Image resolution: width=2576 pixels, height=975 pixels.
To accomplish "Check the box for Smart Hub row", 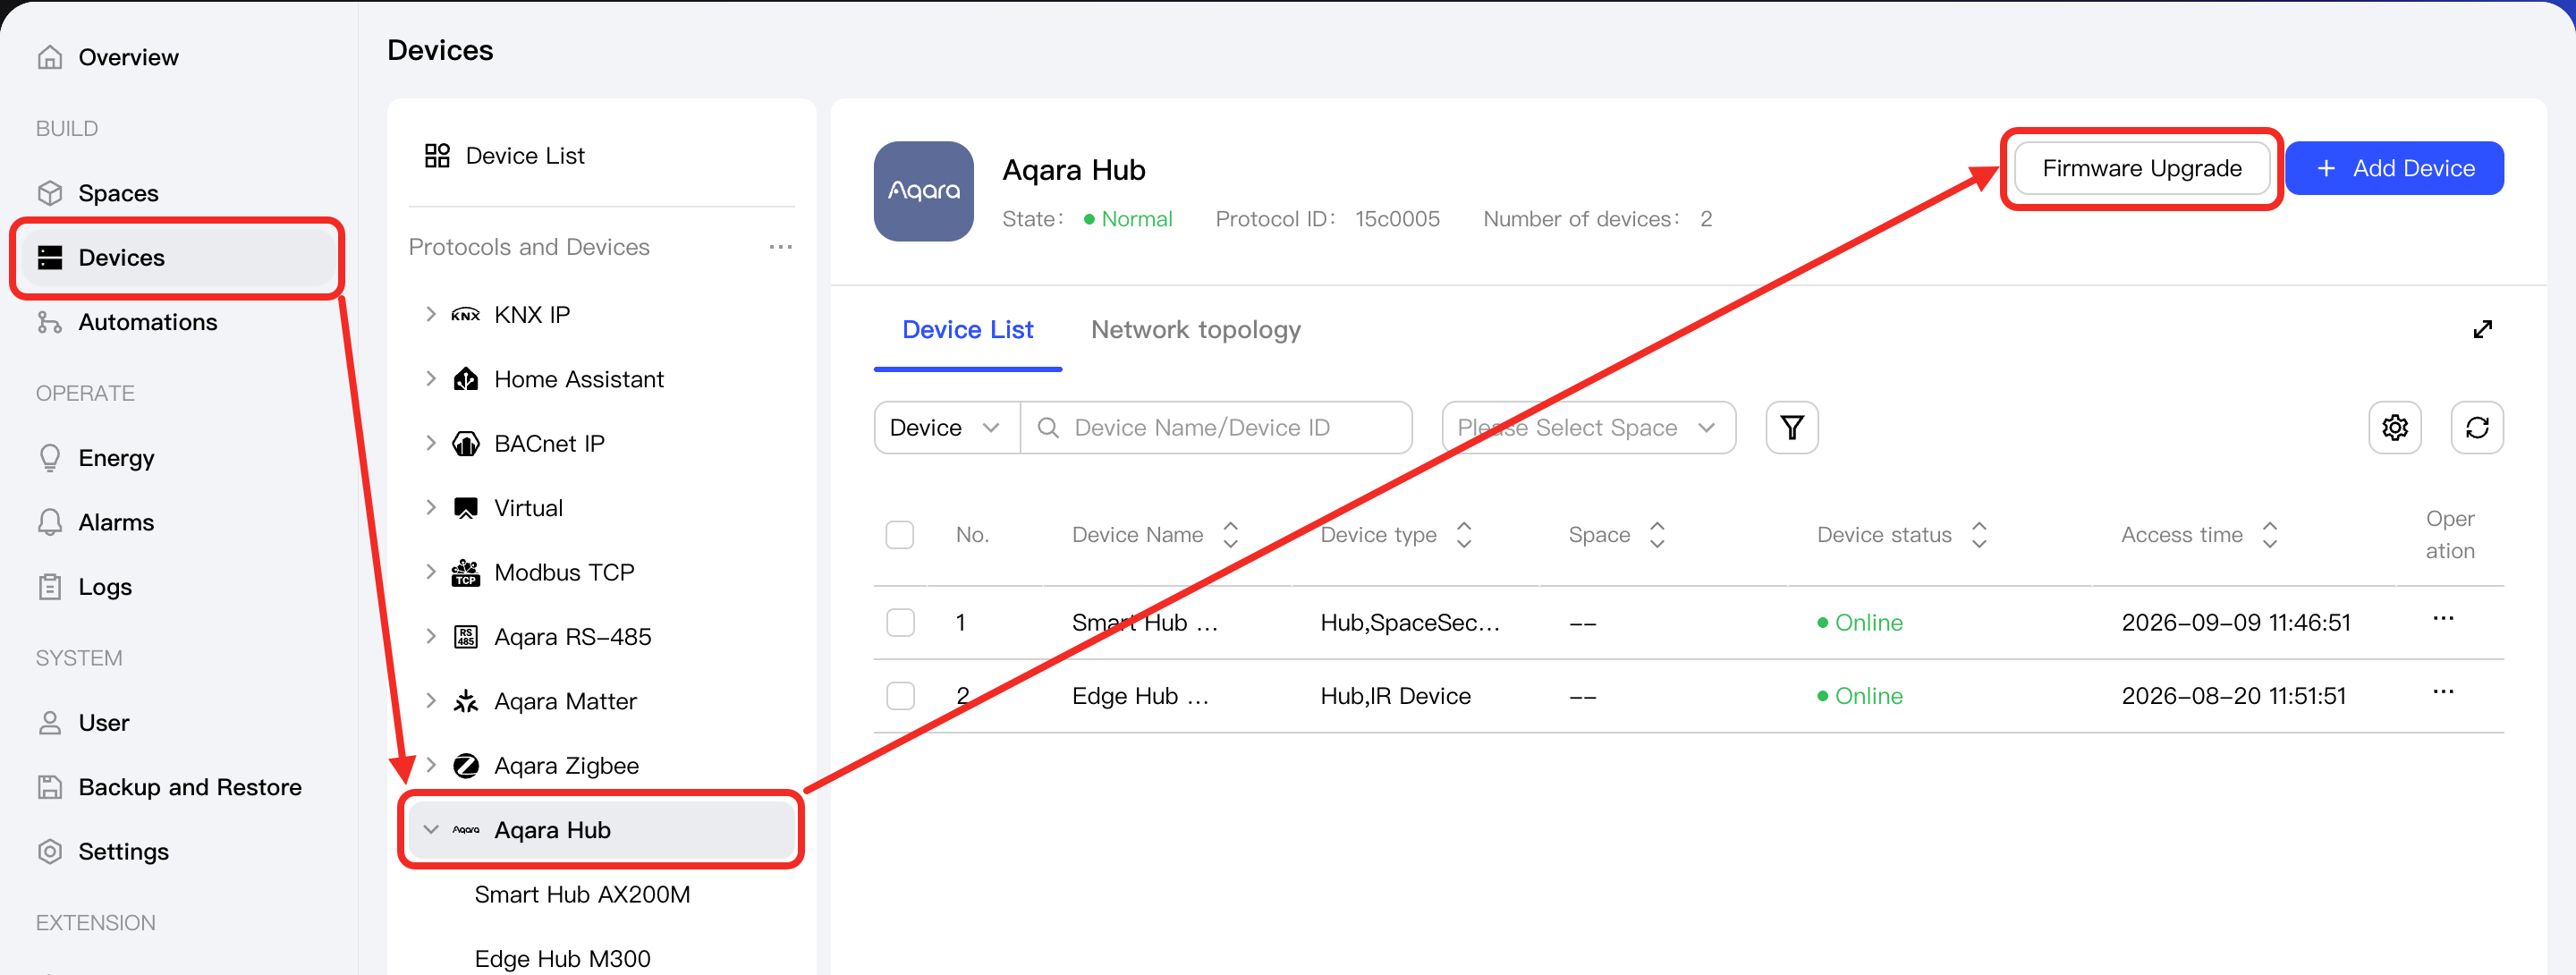I will [900, 622].
